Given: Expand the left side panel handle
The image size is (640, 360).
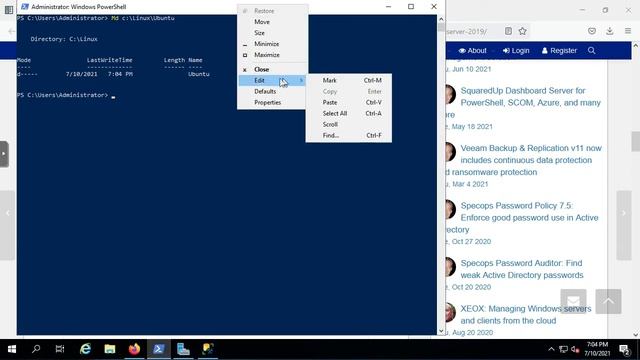Looking at the screenshot, I should 4,154.
